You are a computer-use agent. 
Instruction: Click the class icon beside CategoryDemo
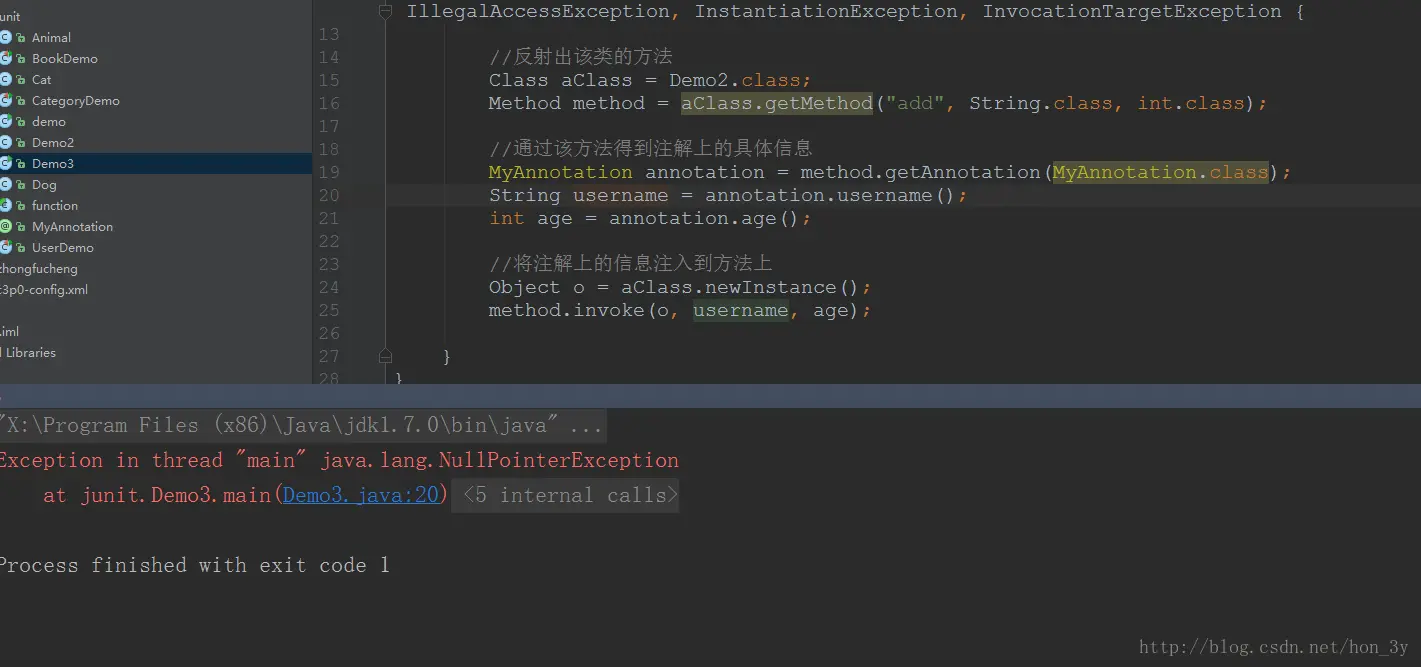coord(5,100)
